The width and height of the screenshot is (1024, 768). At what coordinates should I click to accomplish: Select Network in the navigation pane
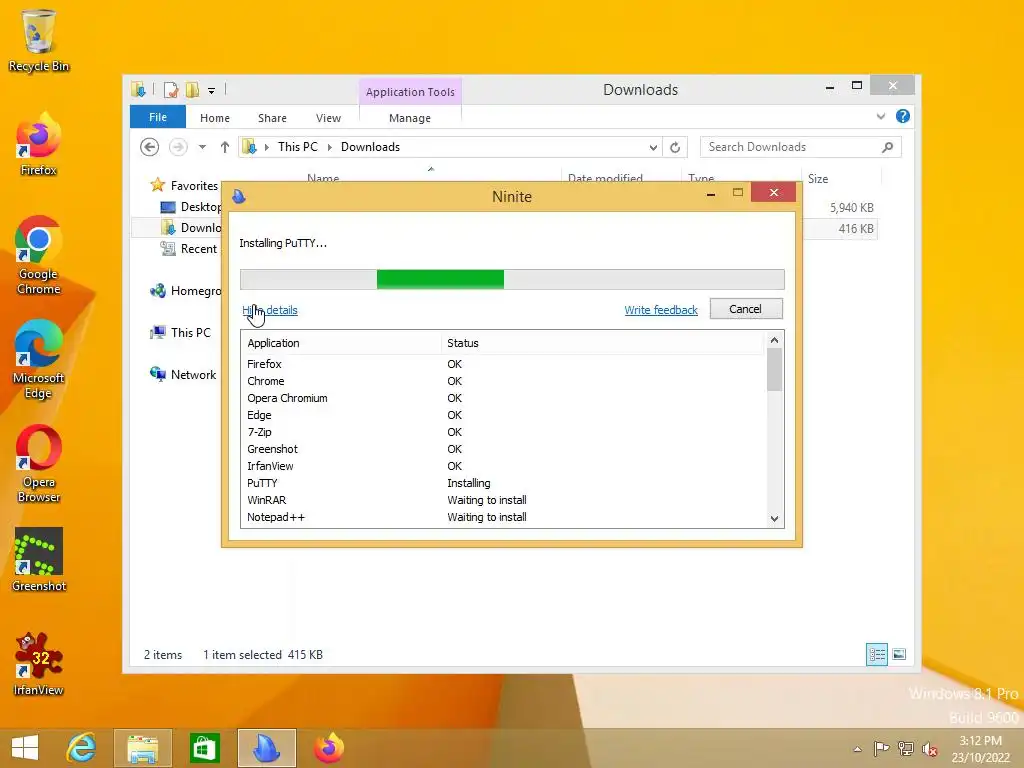pyautogui.click(x=184, y=374)
